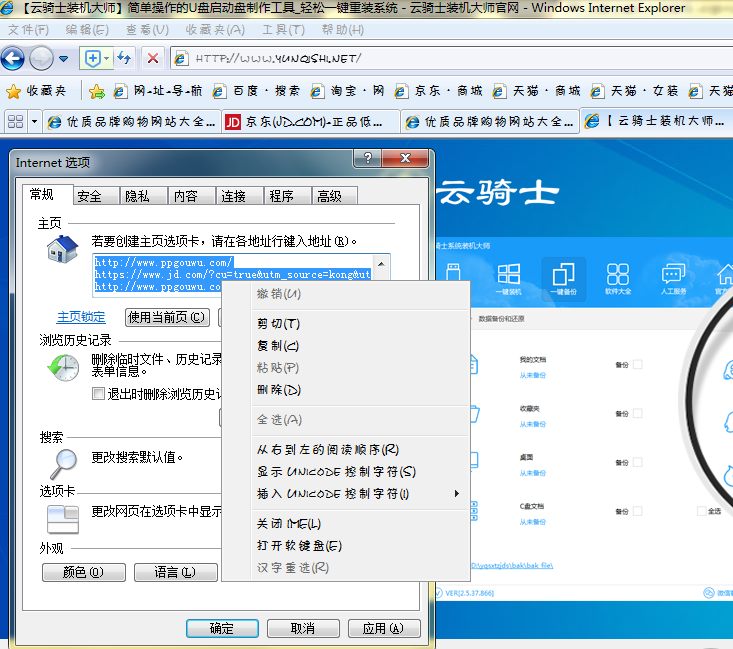Open the 收藏夹(A) menu
Screen dimensions: 733x649
click(x=215, y=30)
